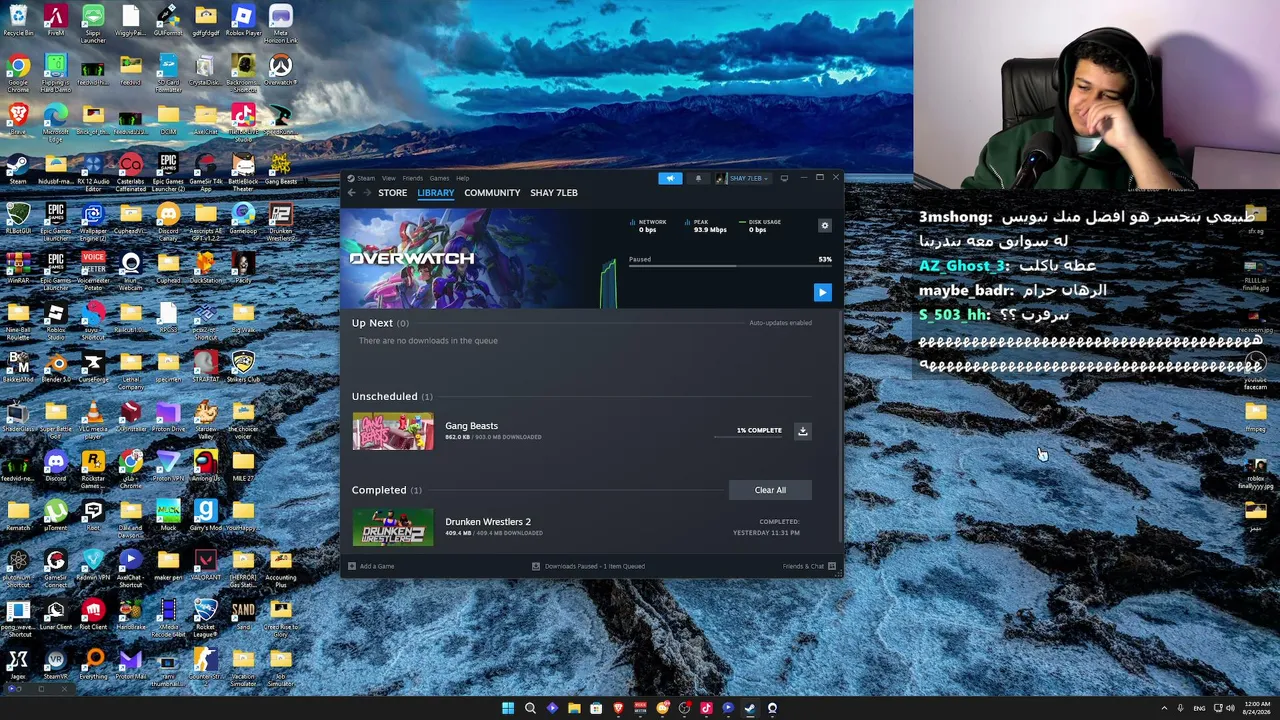Go forward in Steam navigation
Viewport: 1280px width, 720px height.
[366, 193]
